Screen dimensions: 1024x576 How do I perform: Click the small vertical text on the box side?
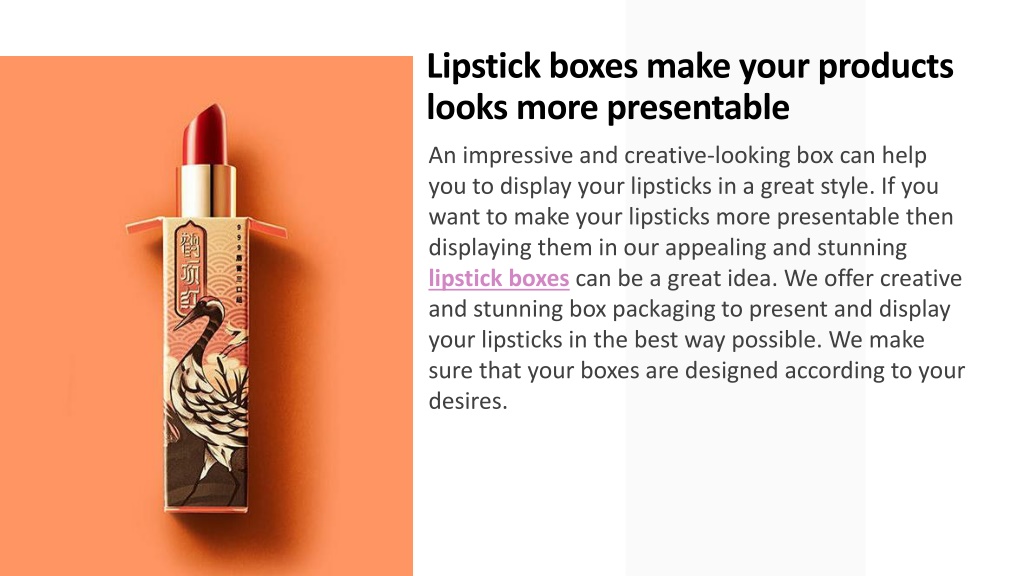240,263
